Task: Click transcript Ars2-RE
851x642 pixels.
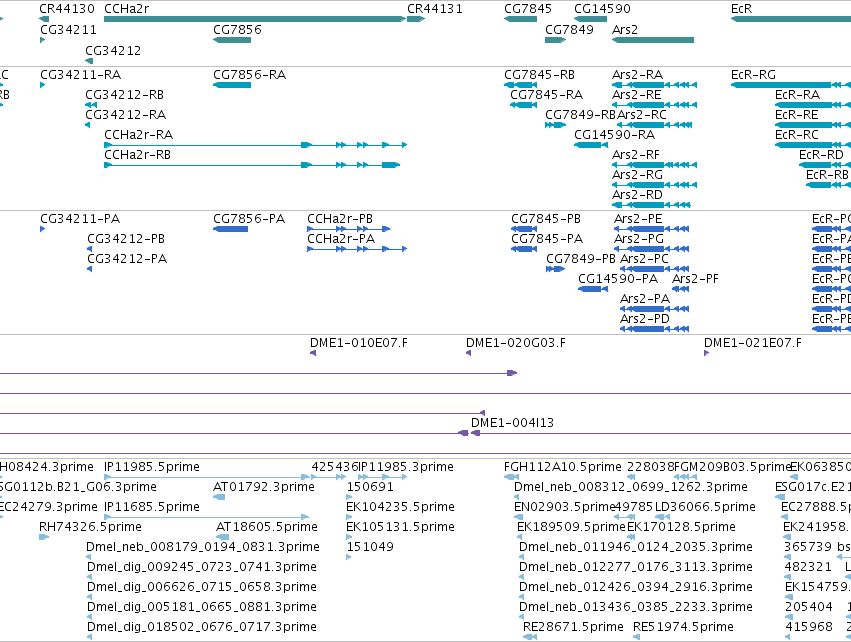Action: (655, 105)
